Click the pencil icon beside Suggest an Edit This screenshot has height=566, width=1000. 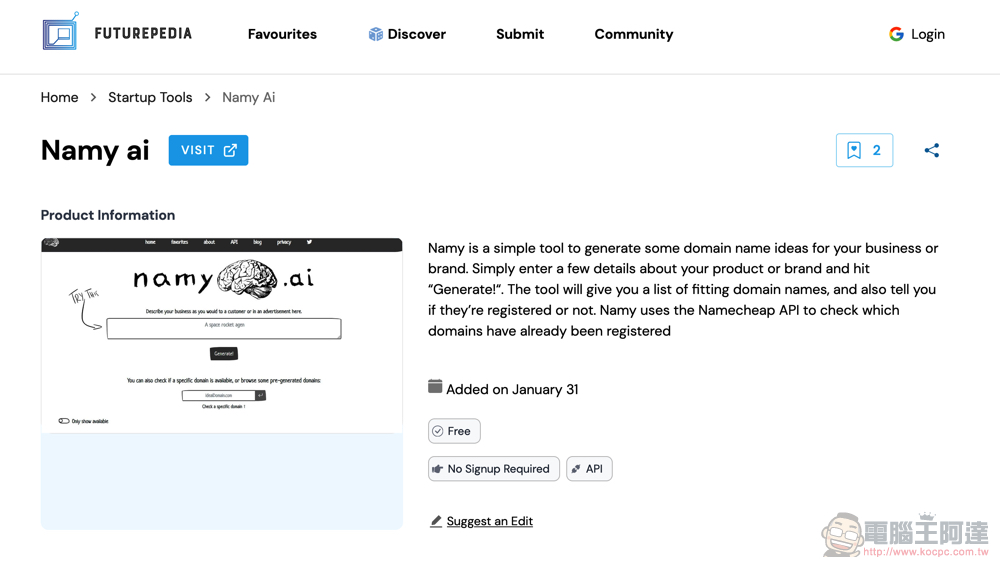click(x=436, y=521)
